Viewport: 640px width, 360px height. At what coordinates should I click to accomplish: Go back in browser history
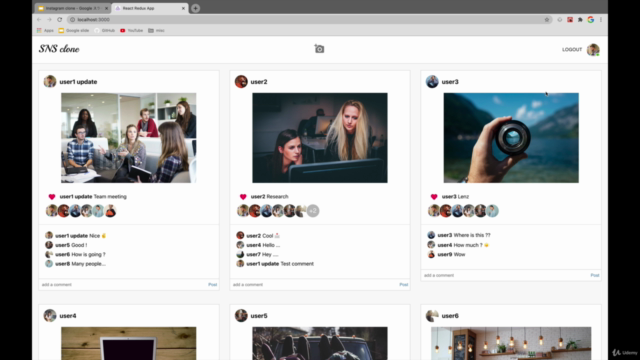pyautogui.click(x=39, y=20)
